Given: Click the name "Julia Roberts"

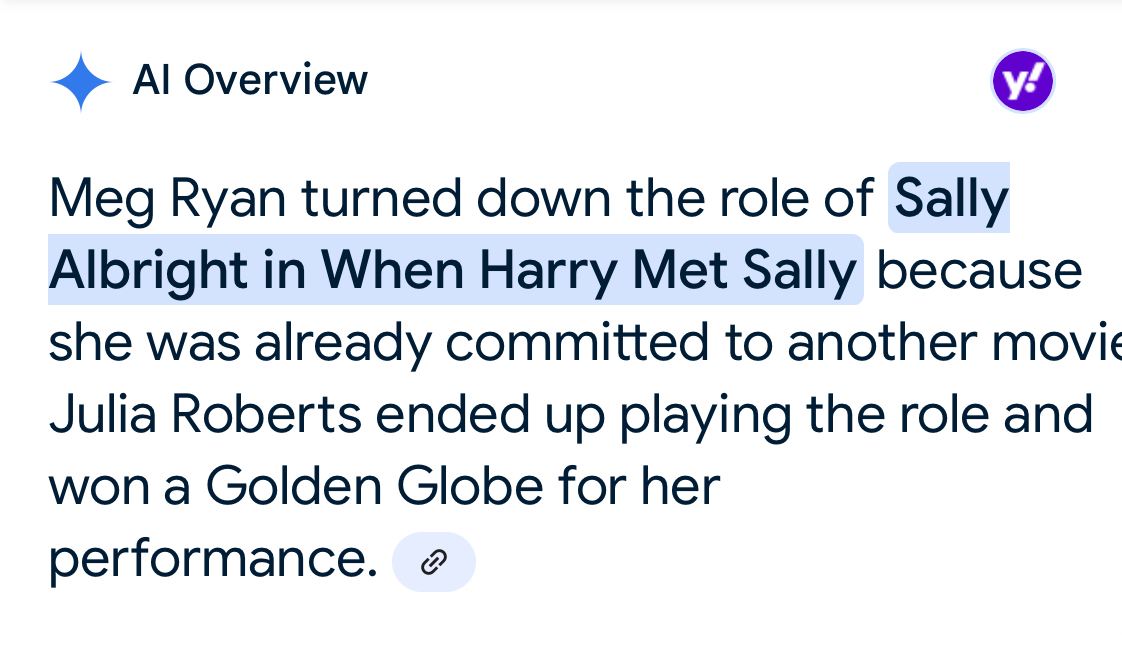Looking at the screenshot, I should [x=204, y=415].
